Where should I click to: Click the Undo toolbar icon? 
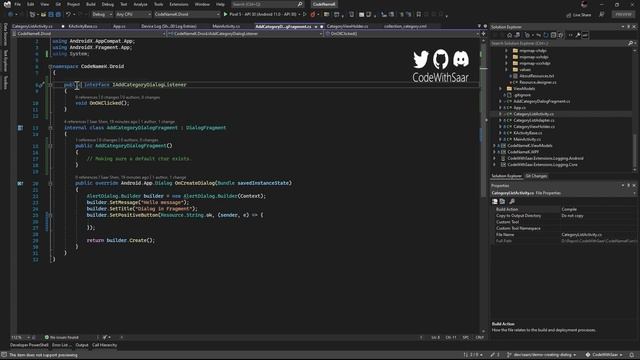[x=68, y=14]
